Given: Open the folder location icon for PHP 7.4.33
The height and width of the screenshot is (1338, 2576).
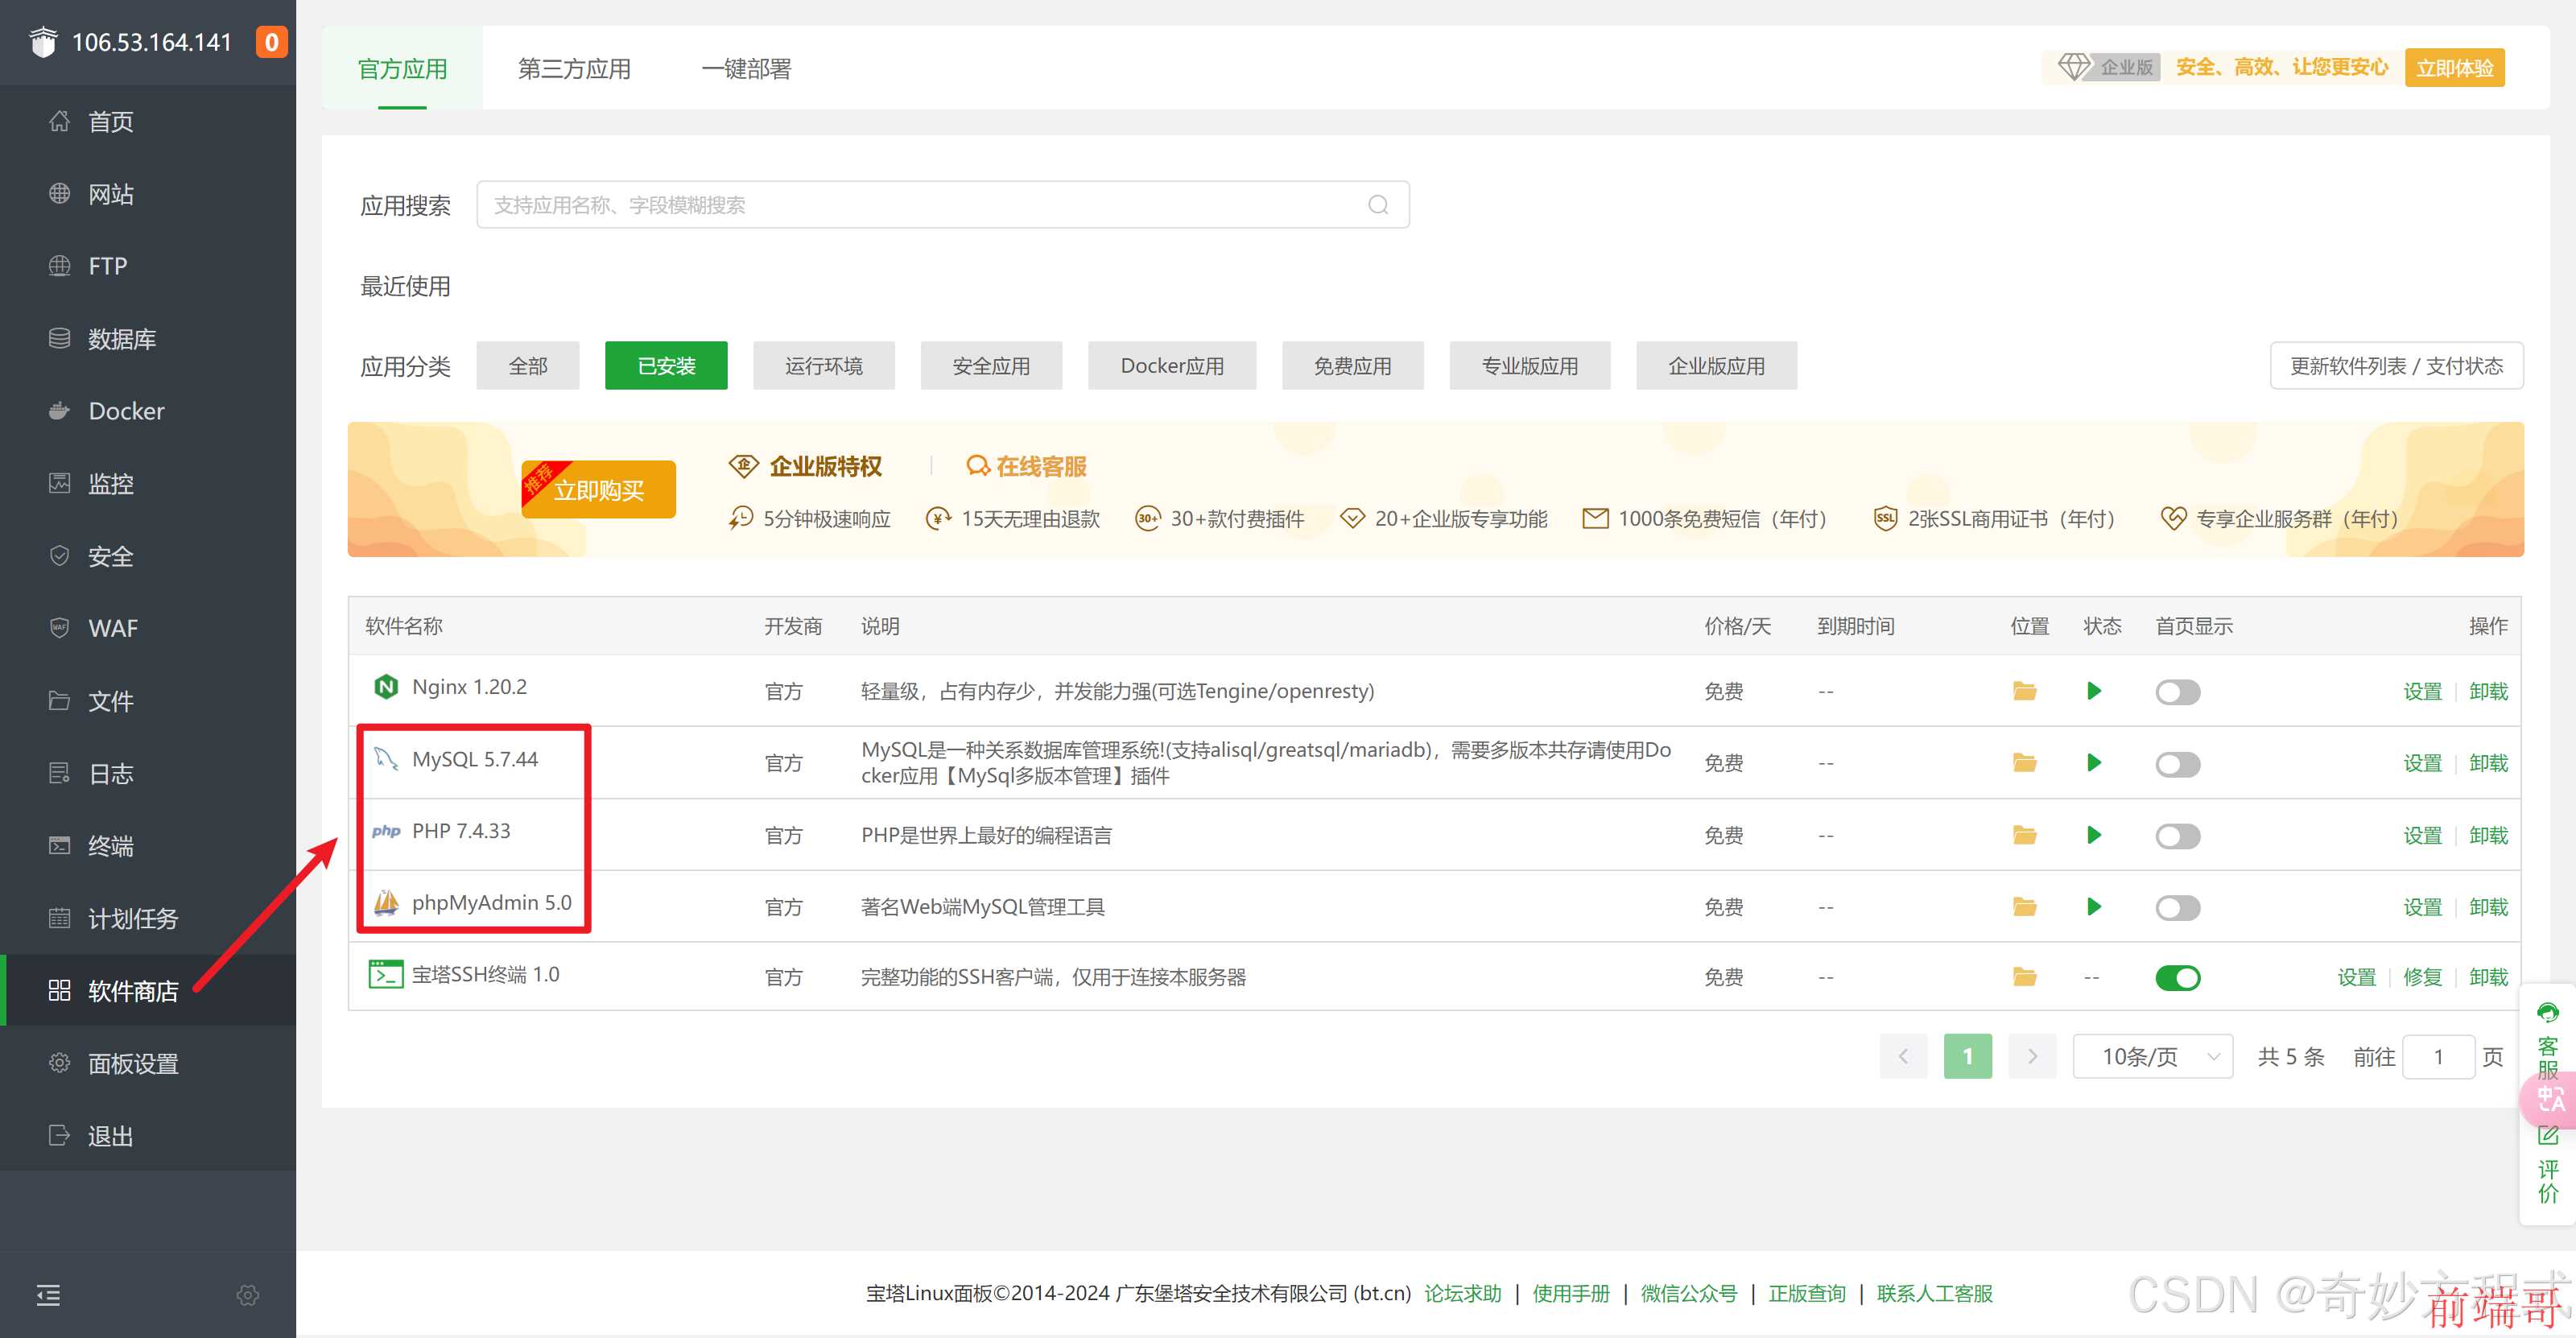Looking at the screenshot, I should 2024,835.
